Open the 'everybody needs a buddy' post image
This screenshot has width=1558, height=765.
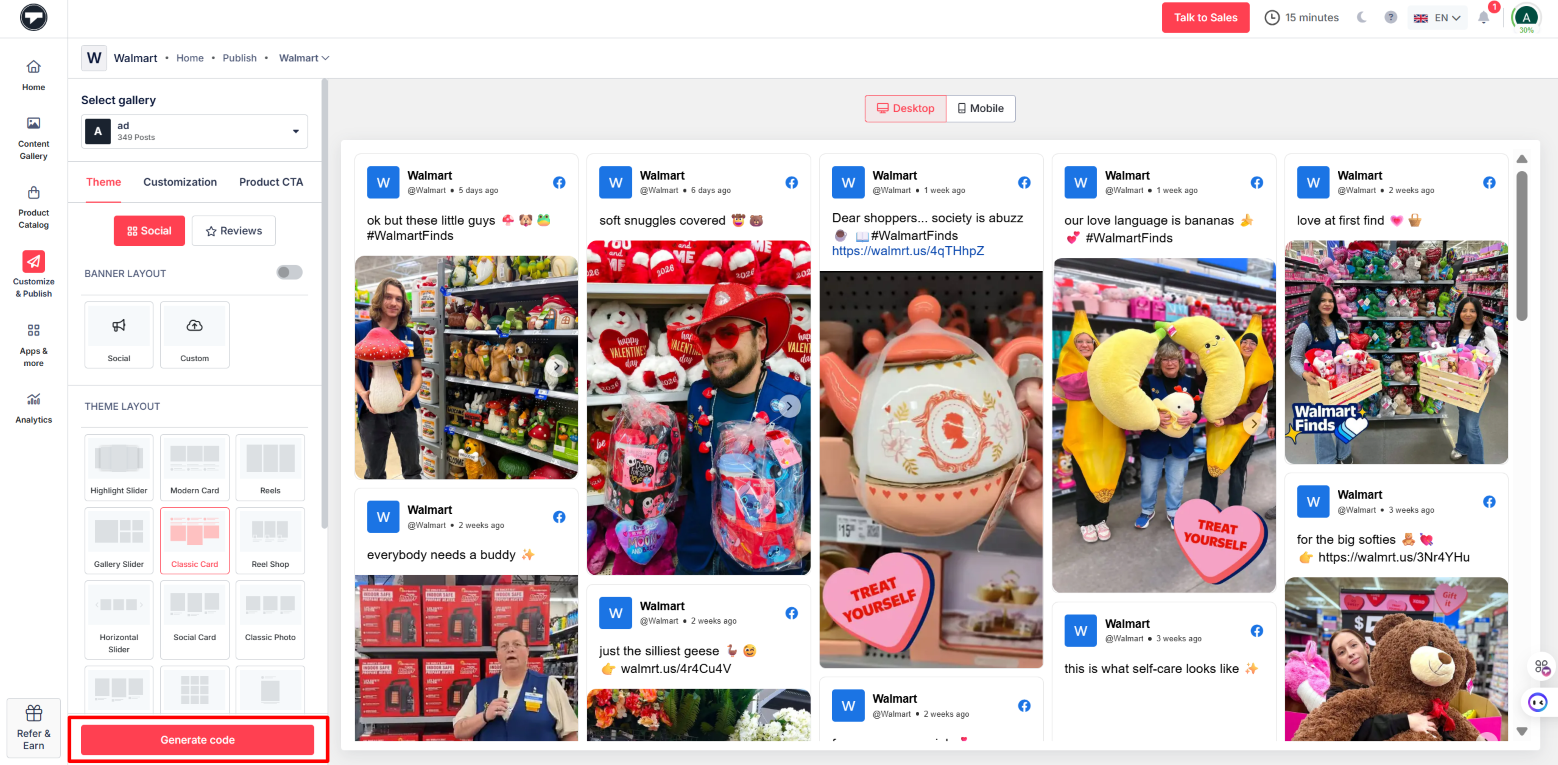[x=466, y=658]
